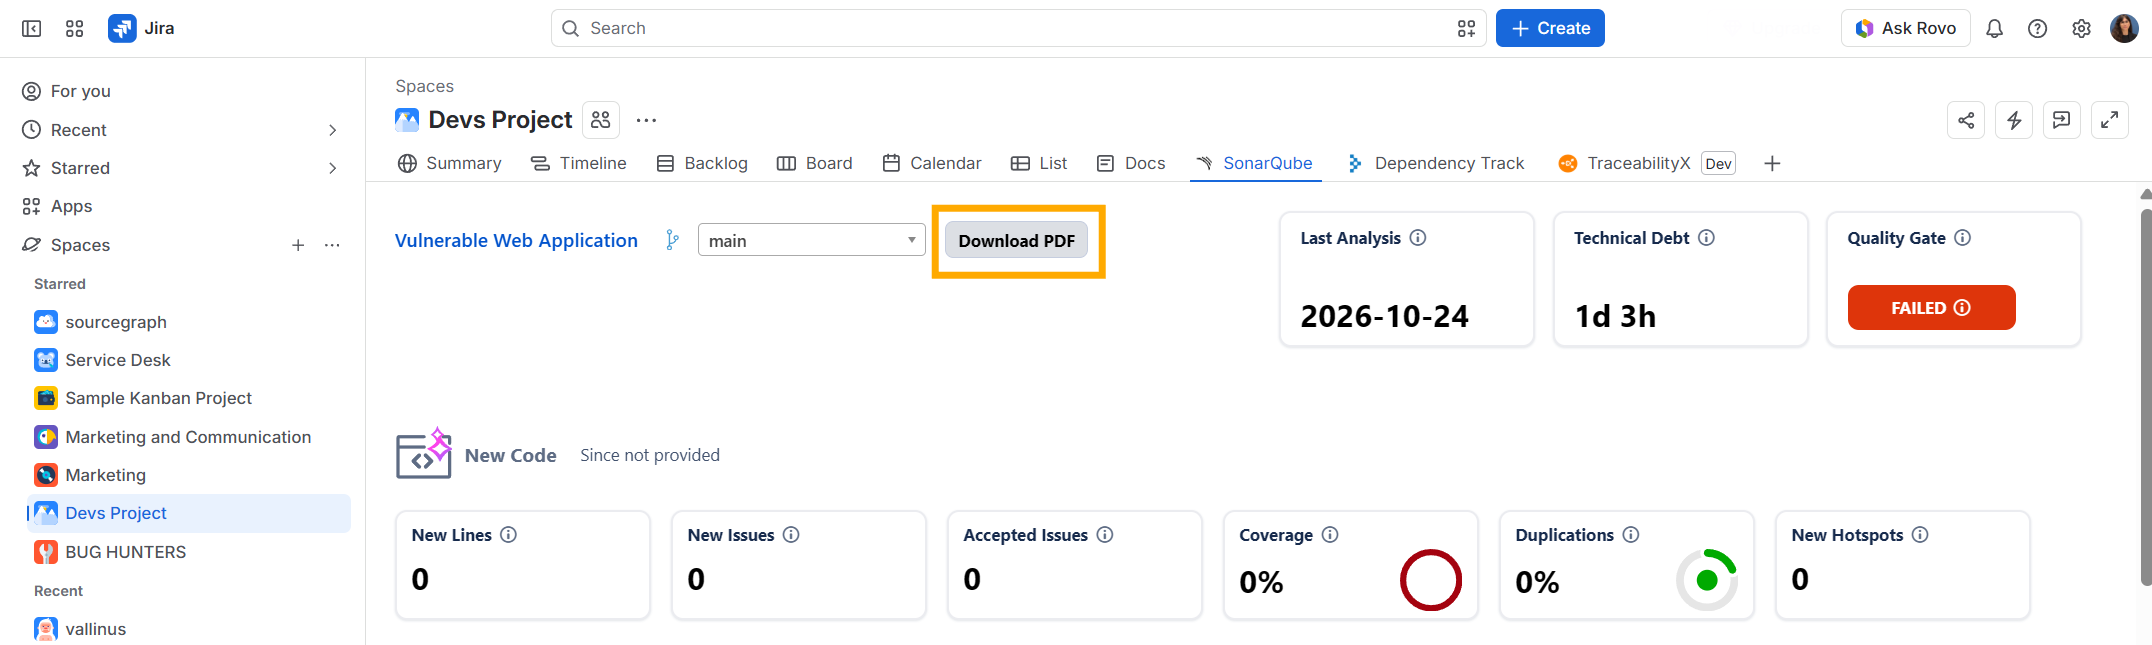Collapse the sidebar with the panel icon
This screenshot has width=2152, height=645.
pyautogui.click(x=32, y=28)
